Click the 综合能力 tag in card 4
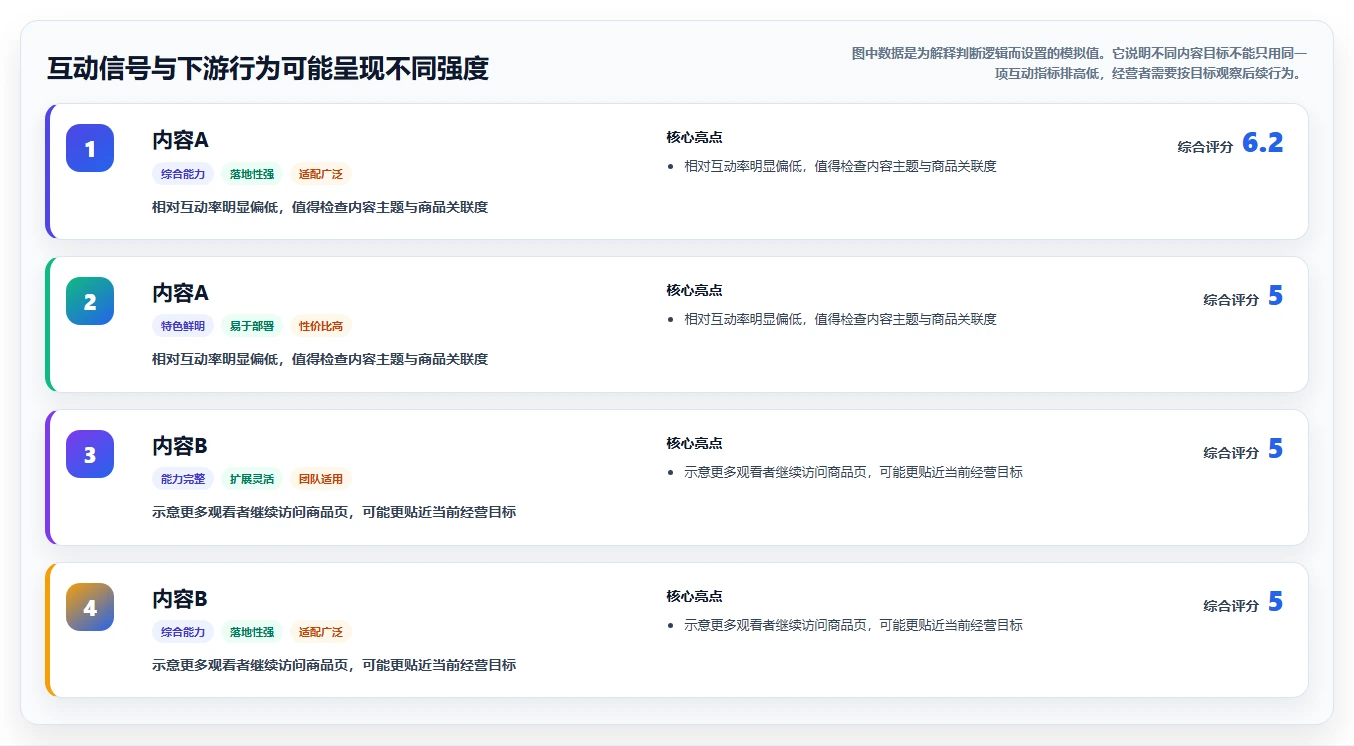 pos(183,632)
